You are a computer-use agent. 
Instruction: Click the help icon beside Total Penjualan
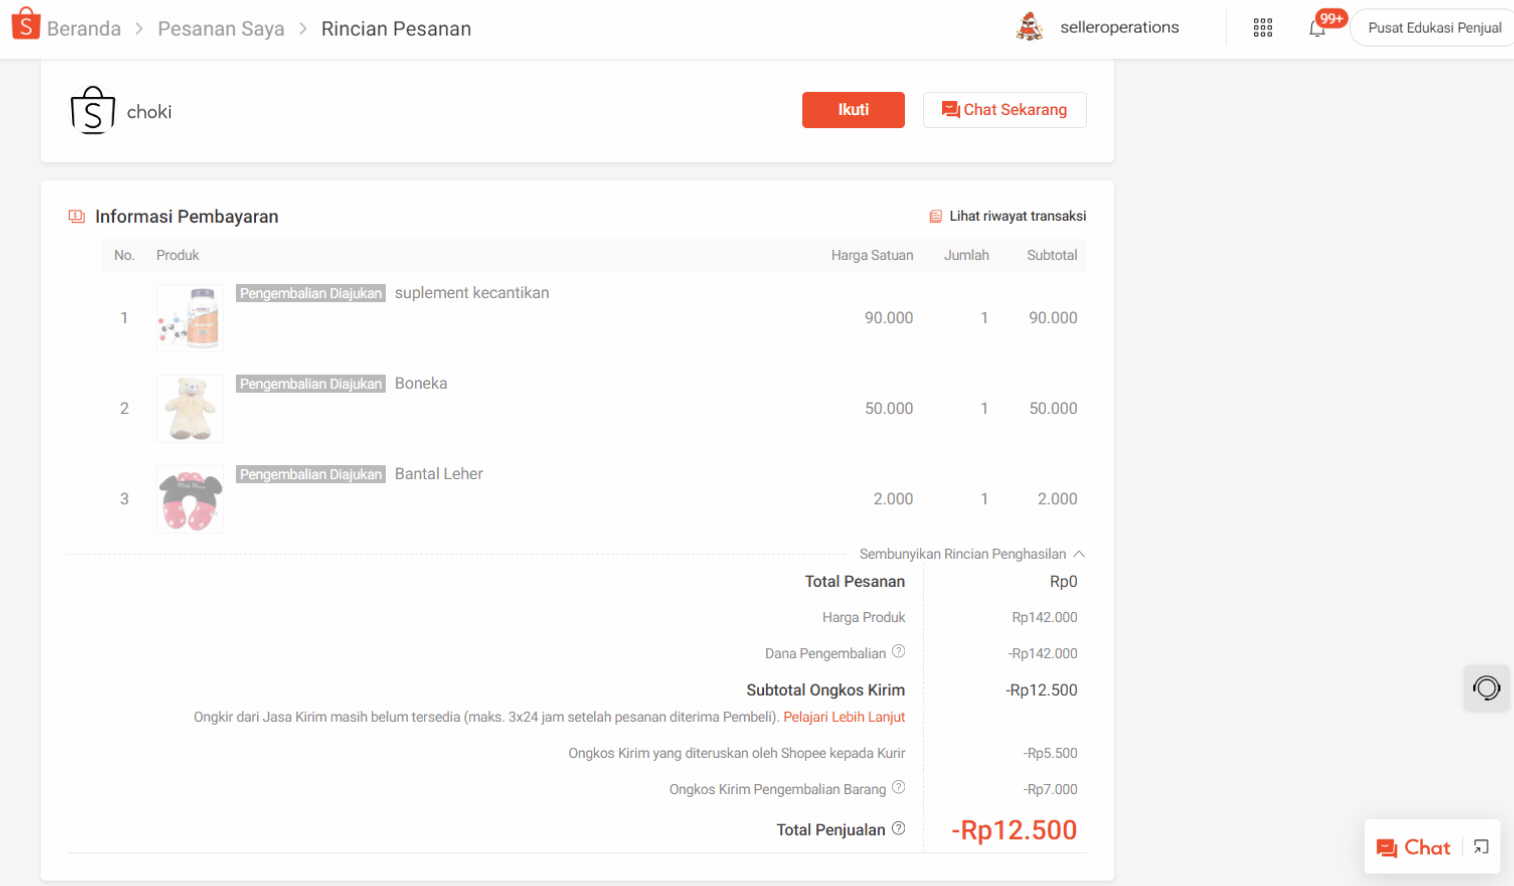[898, 828]
